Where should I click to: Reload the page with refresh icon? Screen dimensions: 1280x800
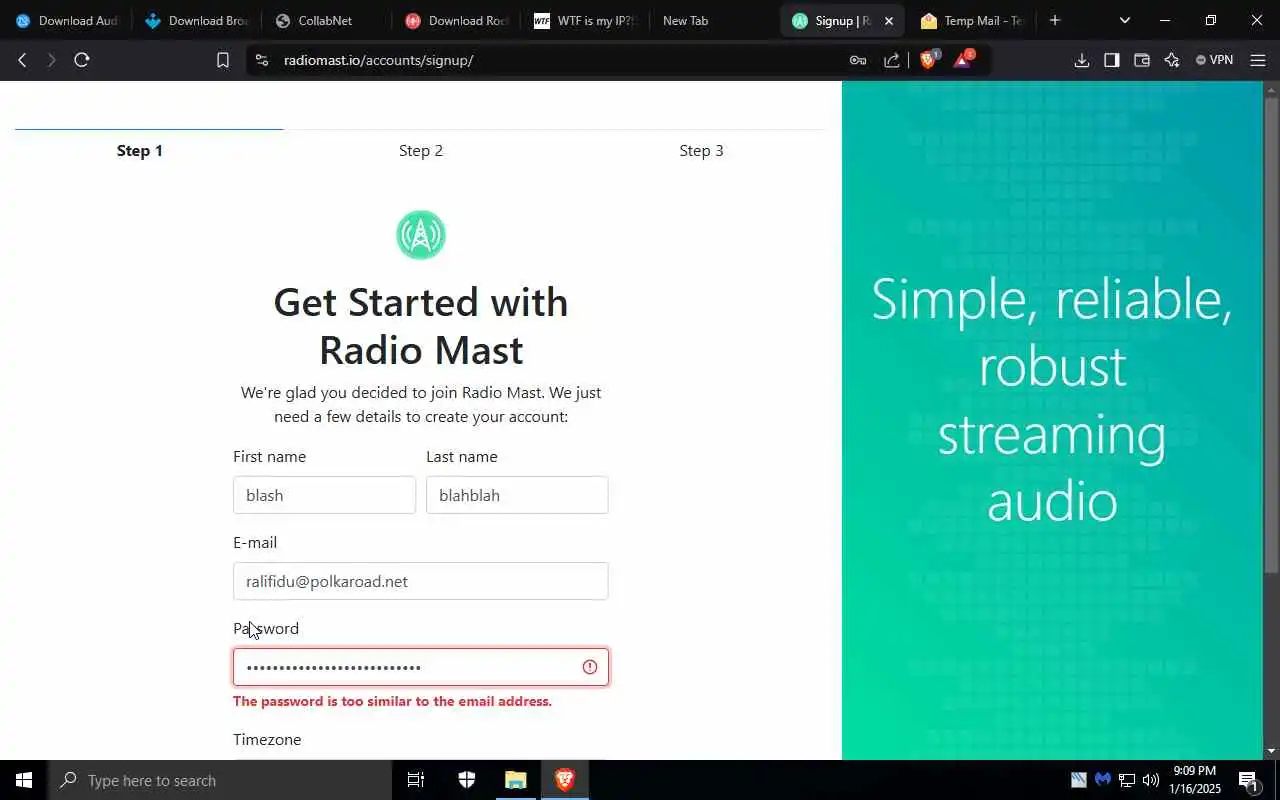point(82,60)
